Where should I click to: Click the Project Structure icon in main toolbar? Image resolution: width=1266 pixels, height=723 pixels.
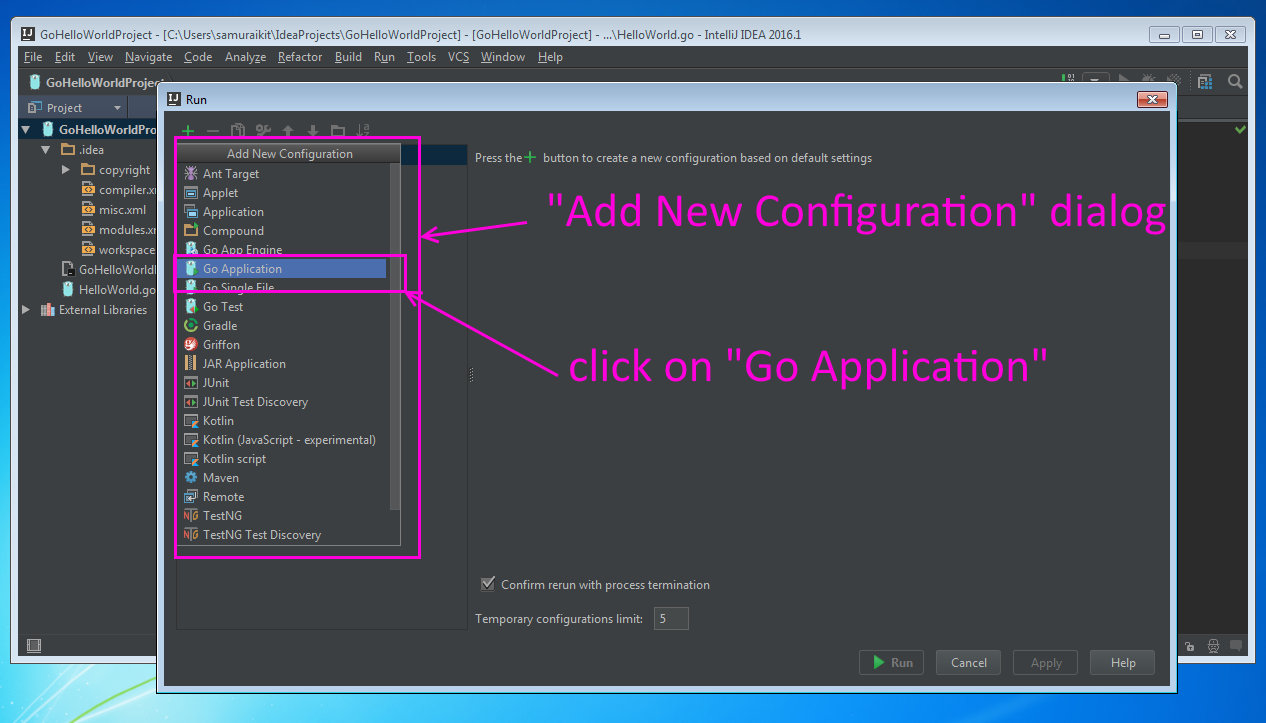(1205, 82)
